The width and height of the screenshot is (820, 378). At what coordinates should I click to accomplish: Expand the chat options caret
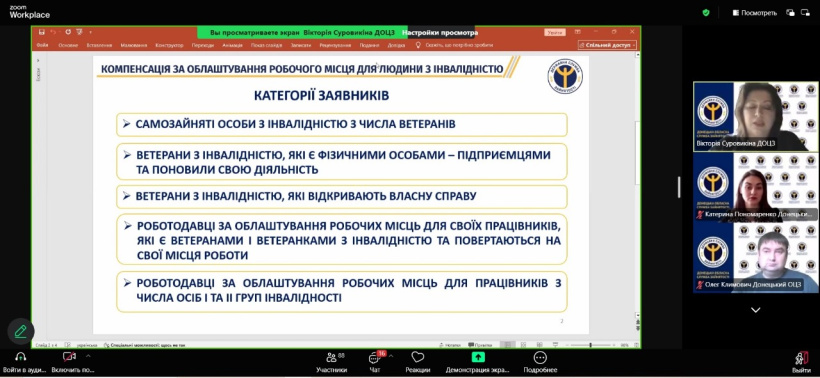click(391, 356)
